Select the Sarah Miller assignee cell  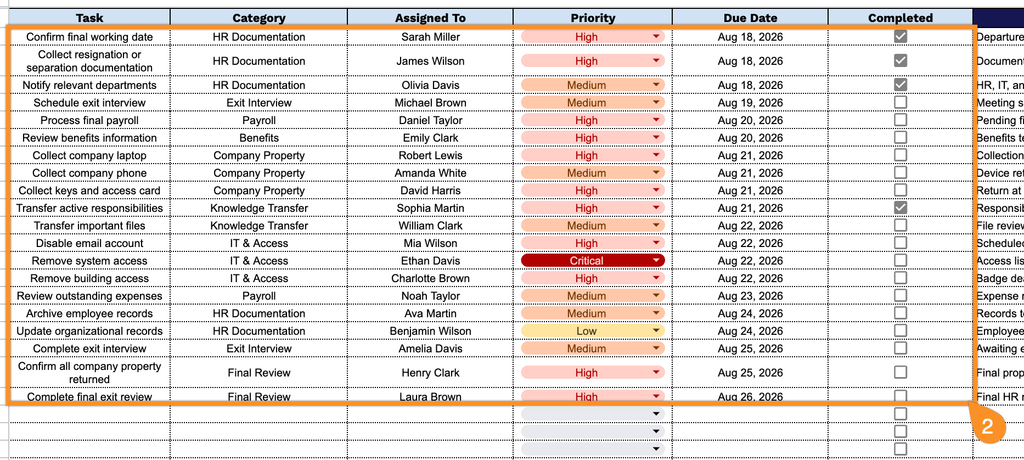430,37
